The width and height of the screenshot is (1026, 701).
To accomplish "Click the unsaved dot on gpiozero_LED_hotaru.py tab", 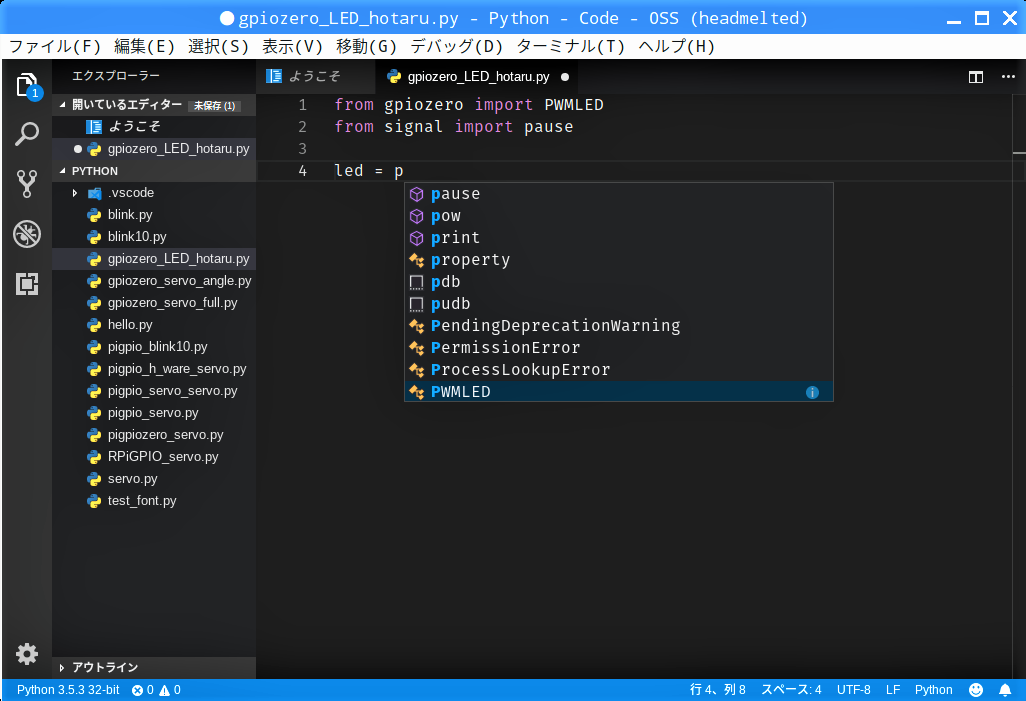I will click(565, 77).
